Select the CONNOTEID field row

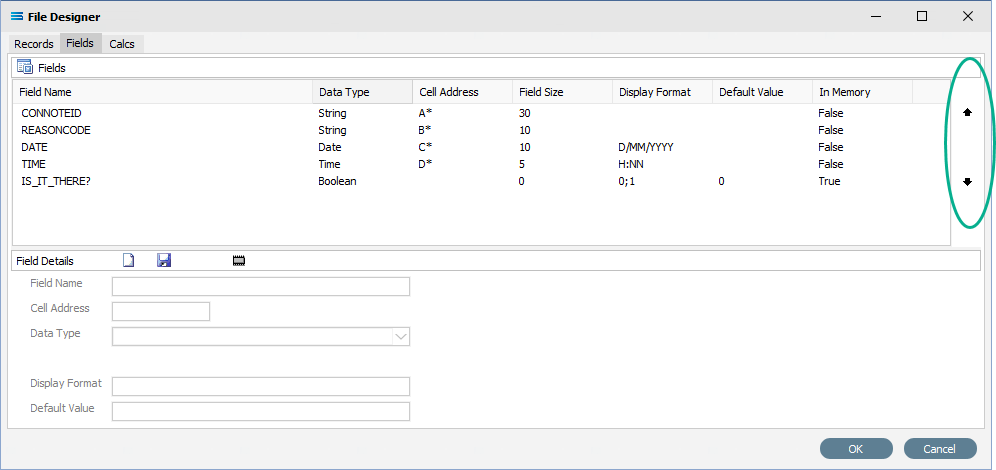click(x=481, y=113)
